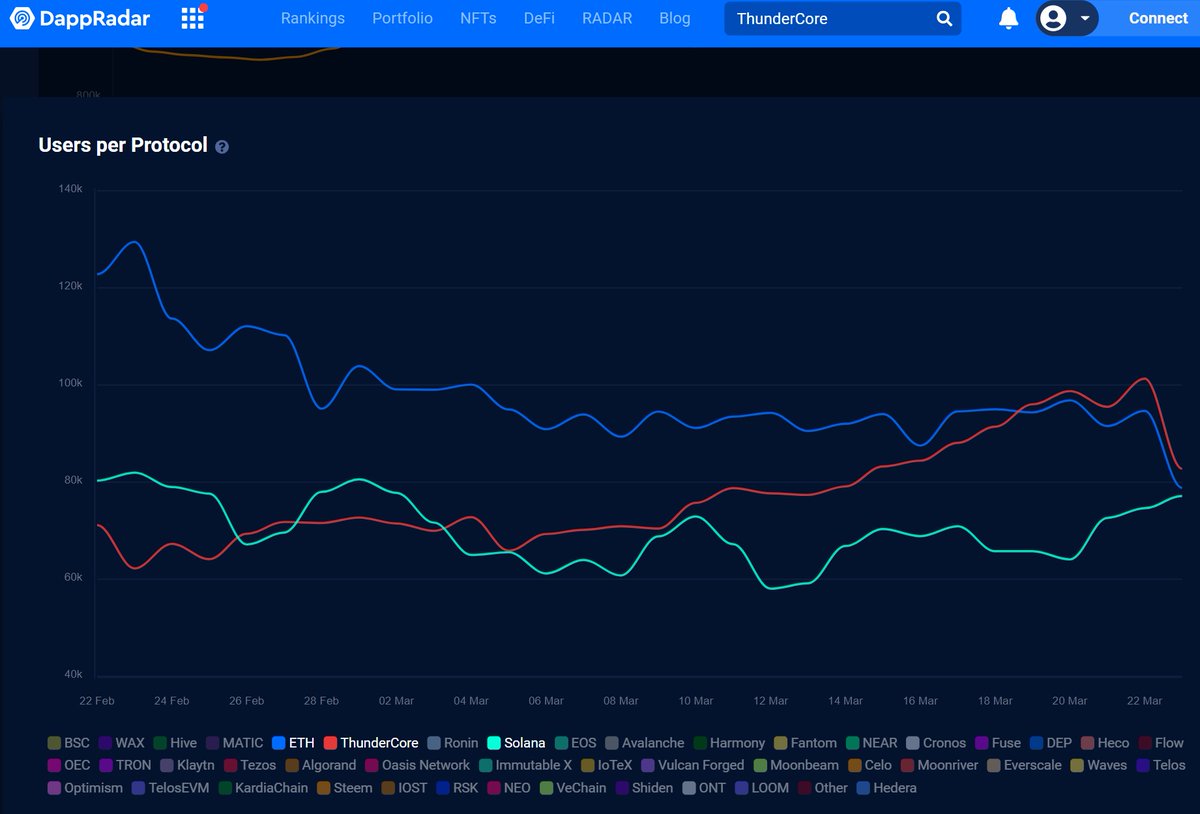Enable Tezos series in legend
The height and width of the screenshot is (814, 1200).
[x=249, y=765]
